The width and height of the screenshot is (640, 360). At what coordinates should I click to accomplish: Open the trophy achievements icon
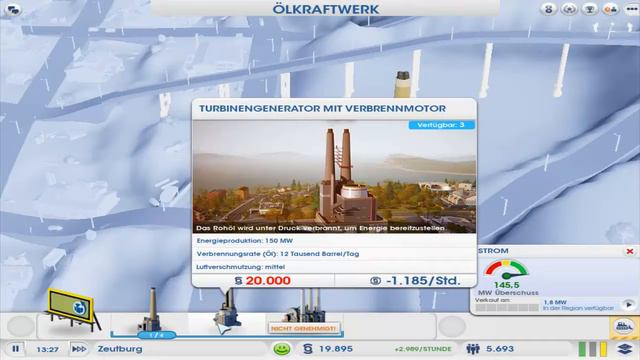point(589,9)
